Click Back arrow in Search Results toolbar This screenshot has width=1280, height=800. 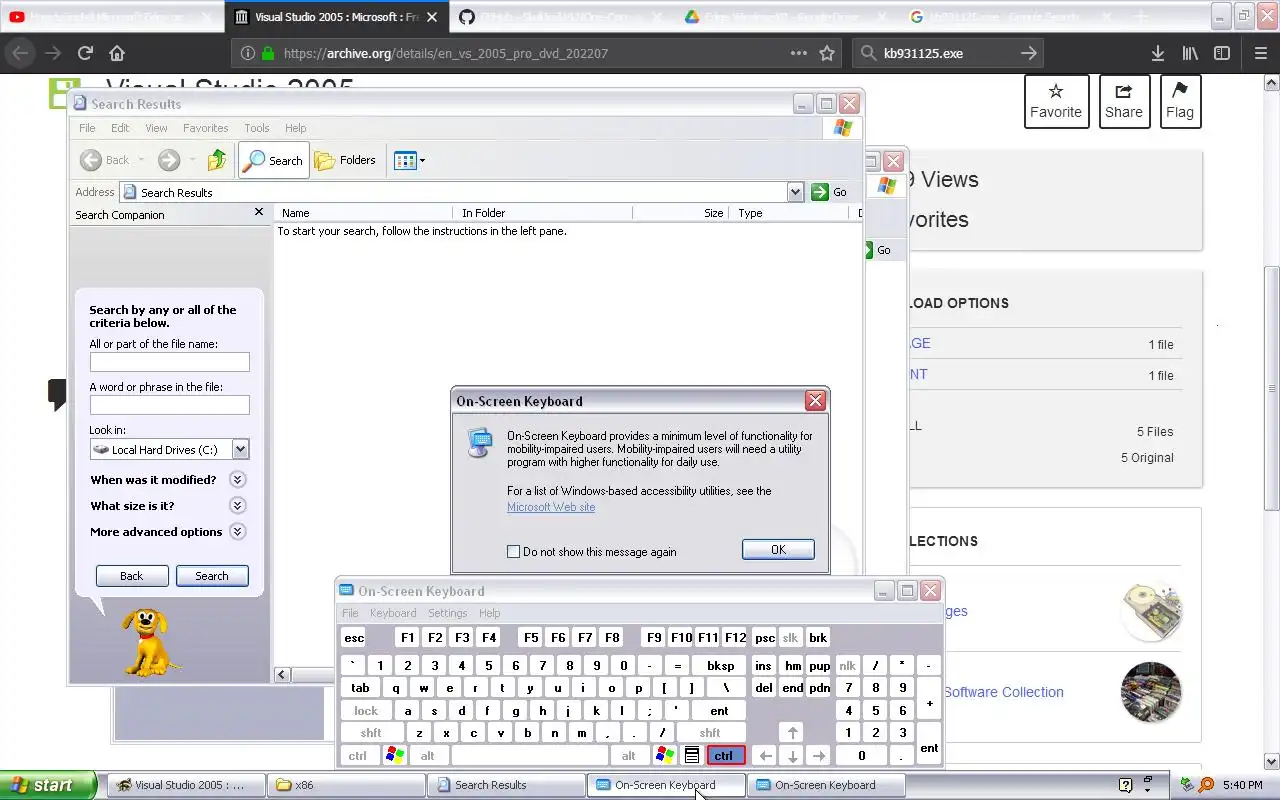[106, 160]
